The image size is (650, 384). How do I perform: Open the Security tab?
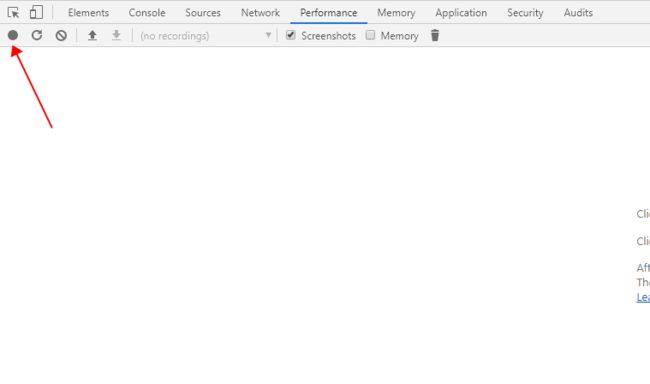525,13
